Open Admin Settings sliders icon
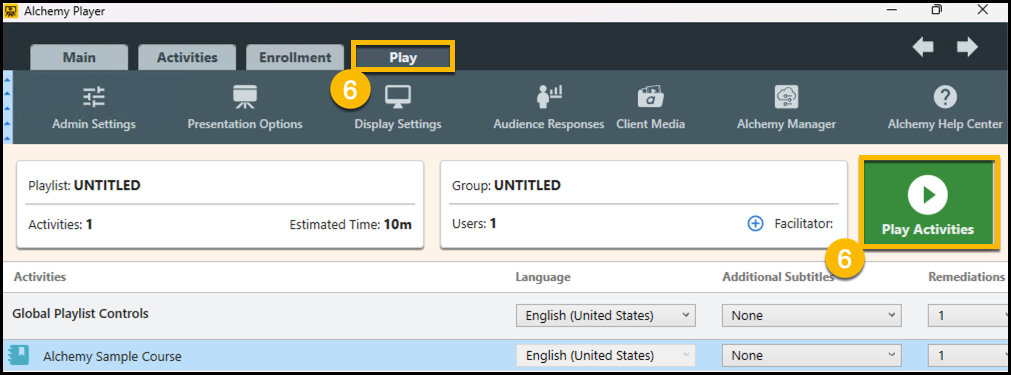This screenshot has height=375, width=1011. [x=94, y=97]
